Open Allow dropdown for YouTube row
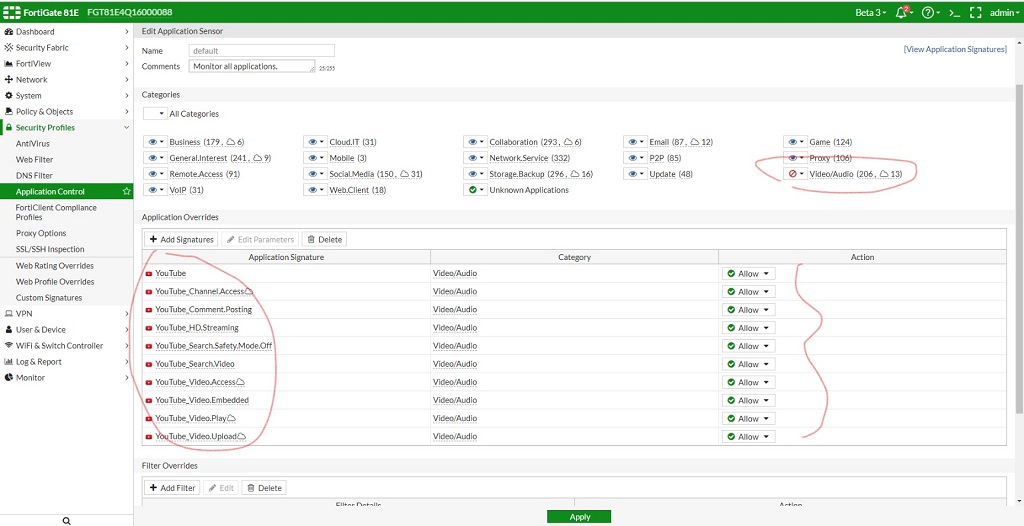This screenshot has width=1024, height=526. point(748,274)
